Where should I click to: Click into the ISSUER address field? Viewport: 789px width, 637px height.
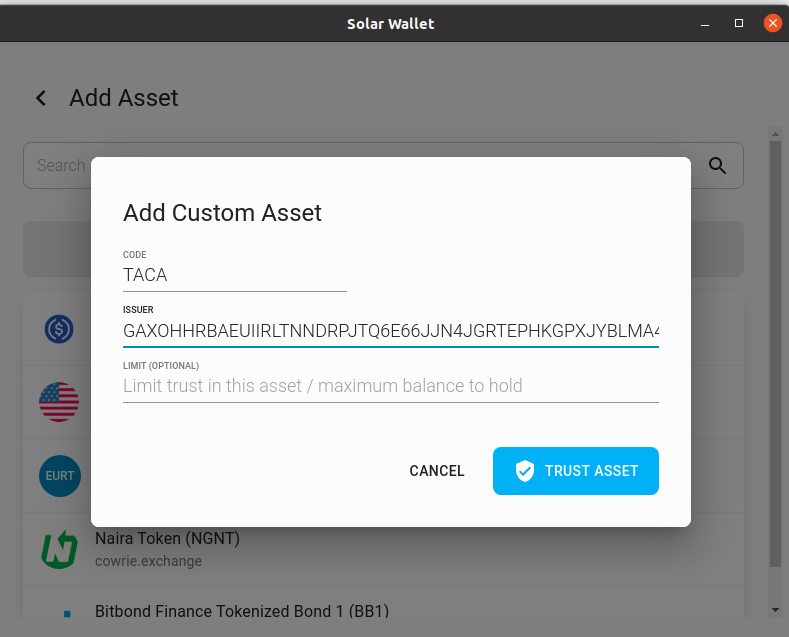click(x=390, y=331)
